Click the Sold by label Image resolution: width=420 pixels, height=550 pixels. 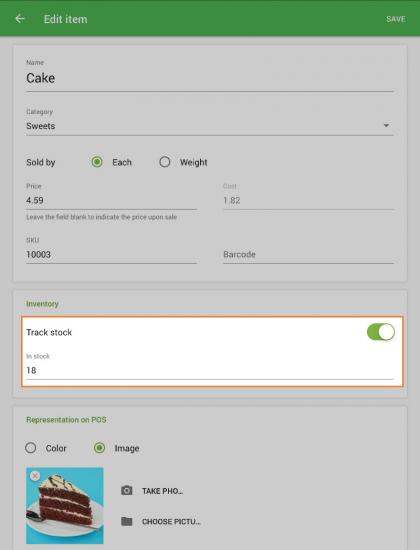click(x=41, y=162)
